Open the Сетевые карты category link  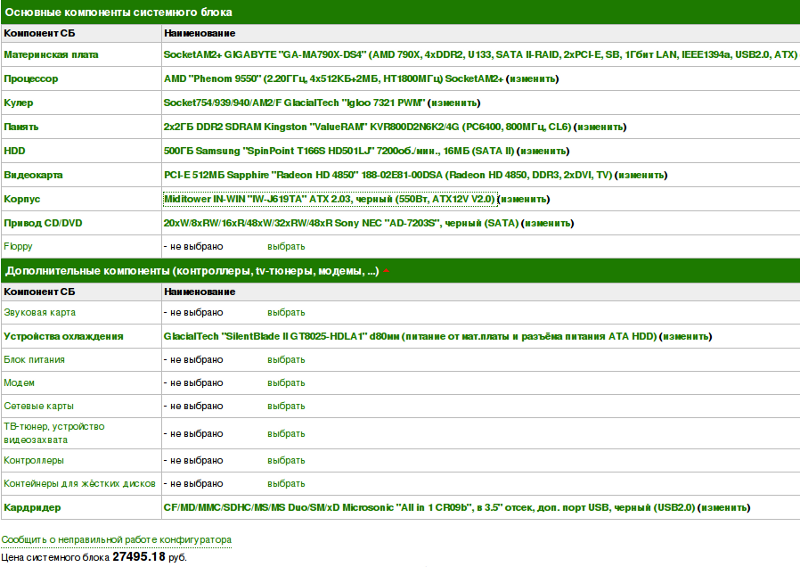click(39, 406)
